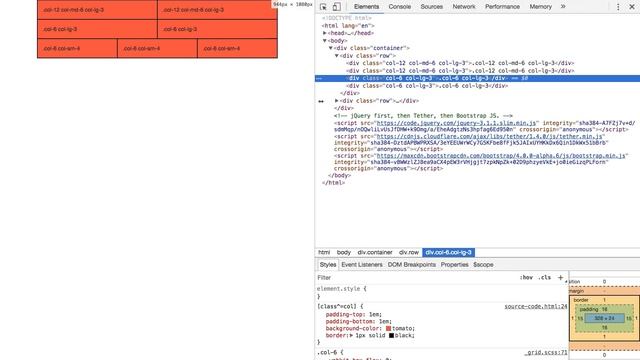The height and width of the screenshot is (360, 640).
Task: Select the Styles subtab
Action: coord(327,264)
